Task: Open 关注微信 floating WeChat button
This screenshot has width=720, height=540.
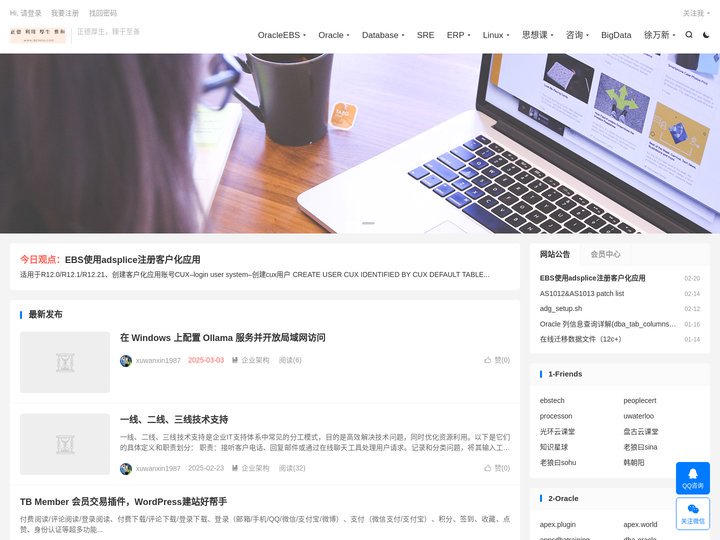Action: coord(692,513)
